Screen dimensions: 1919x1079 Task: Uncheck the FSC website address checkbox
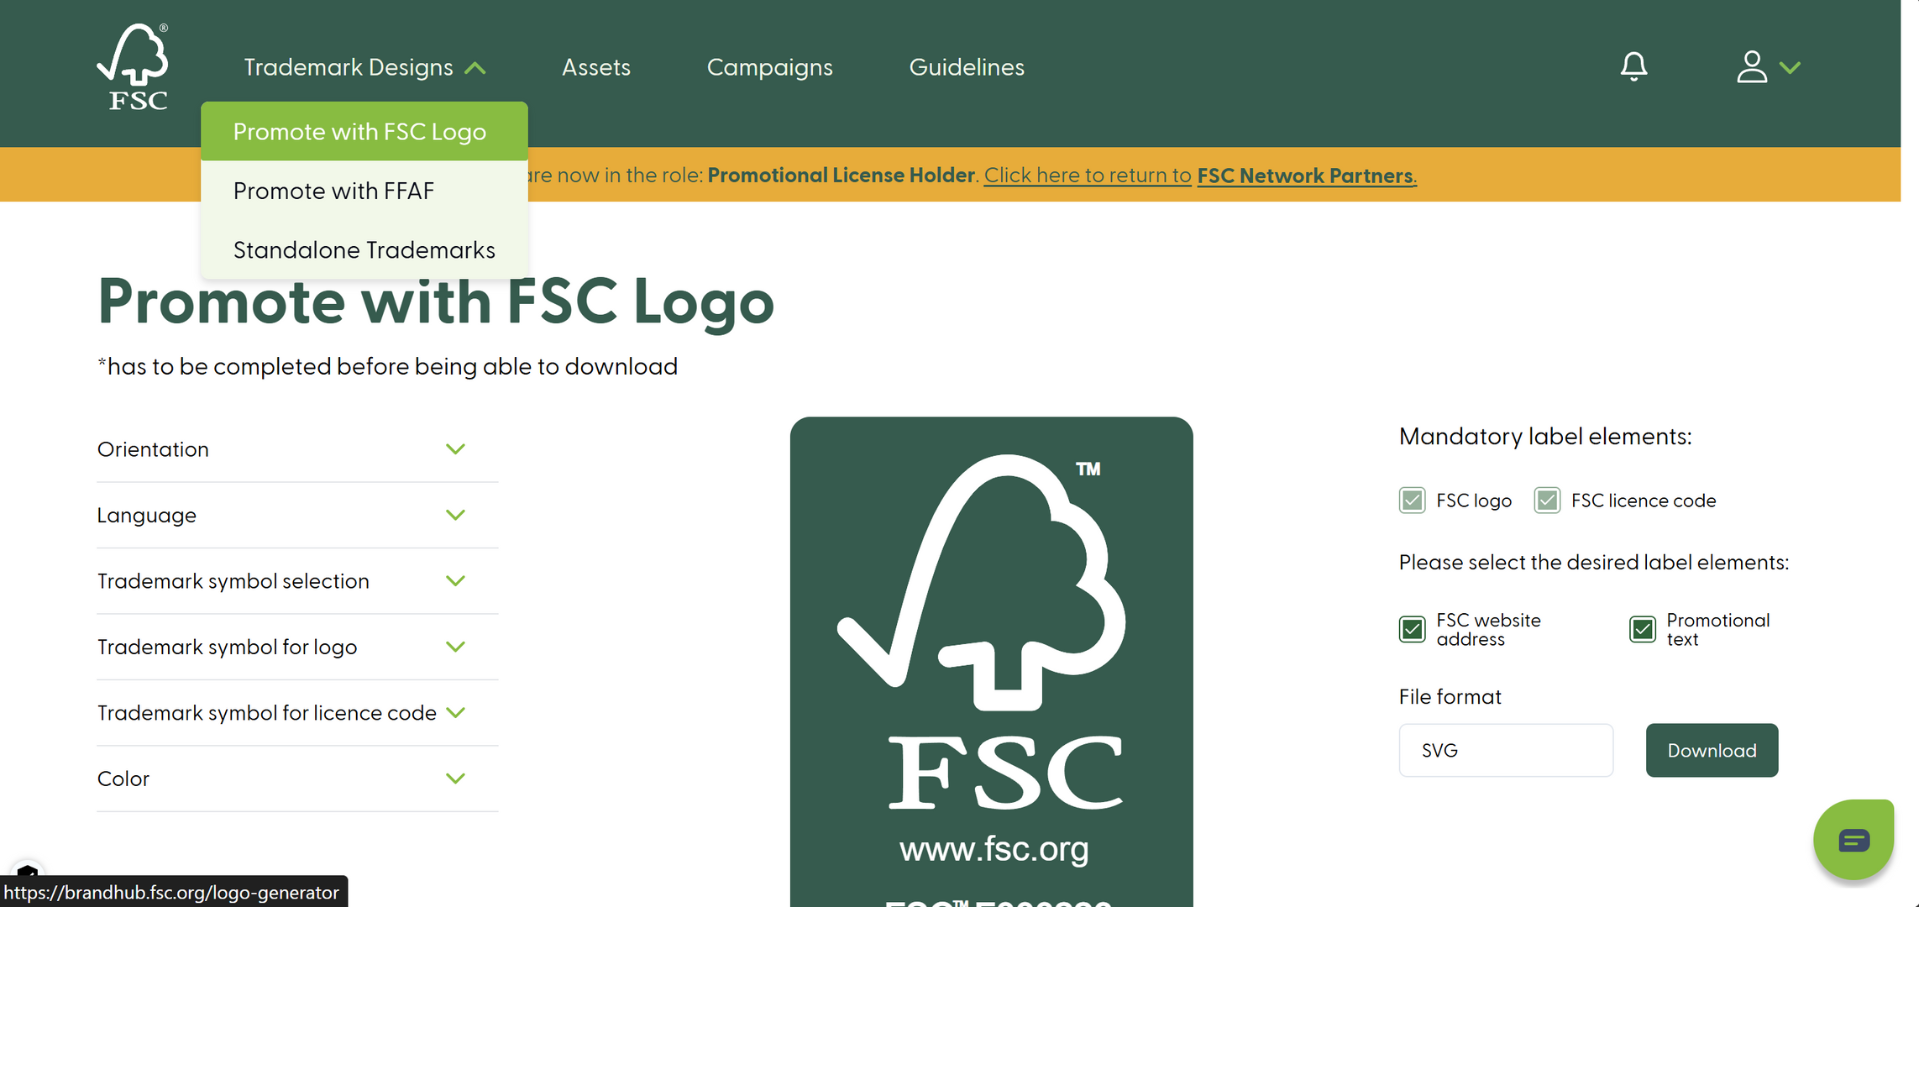pos(1412,629)
